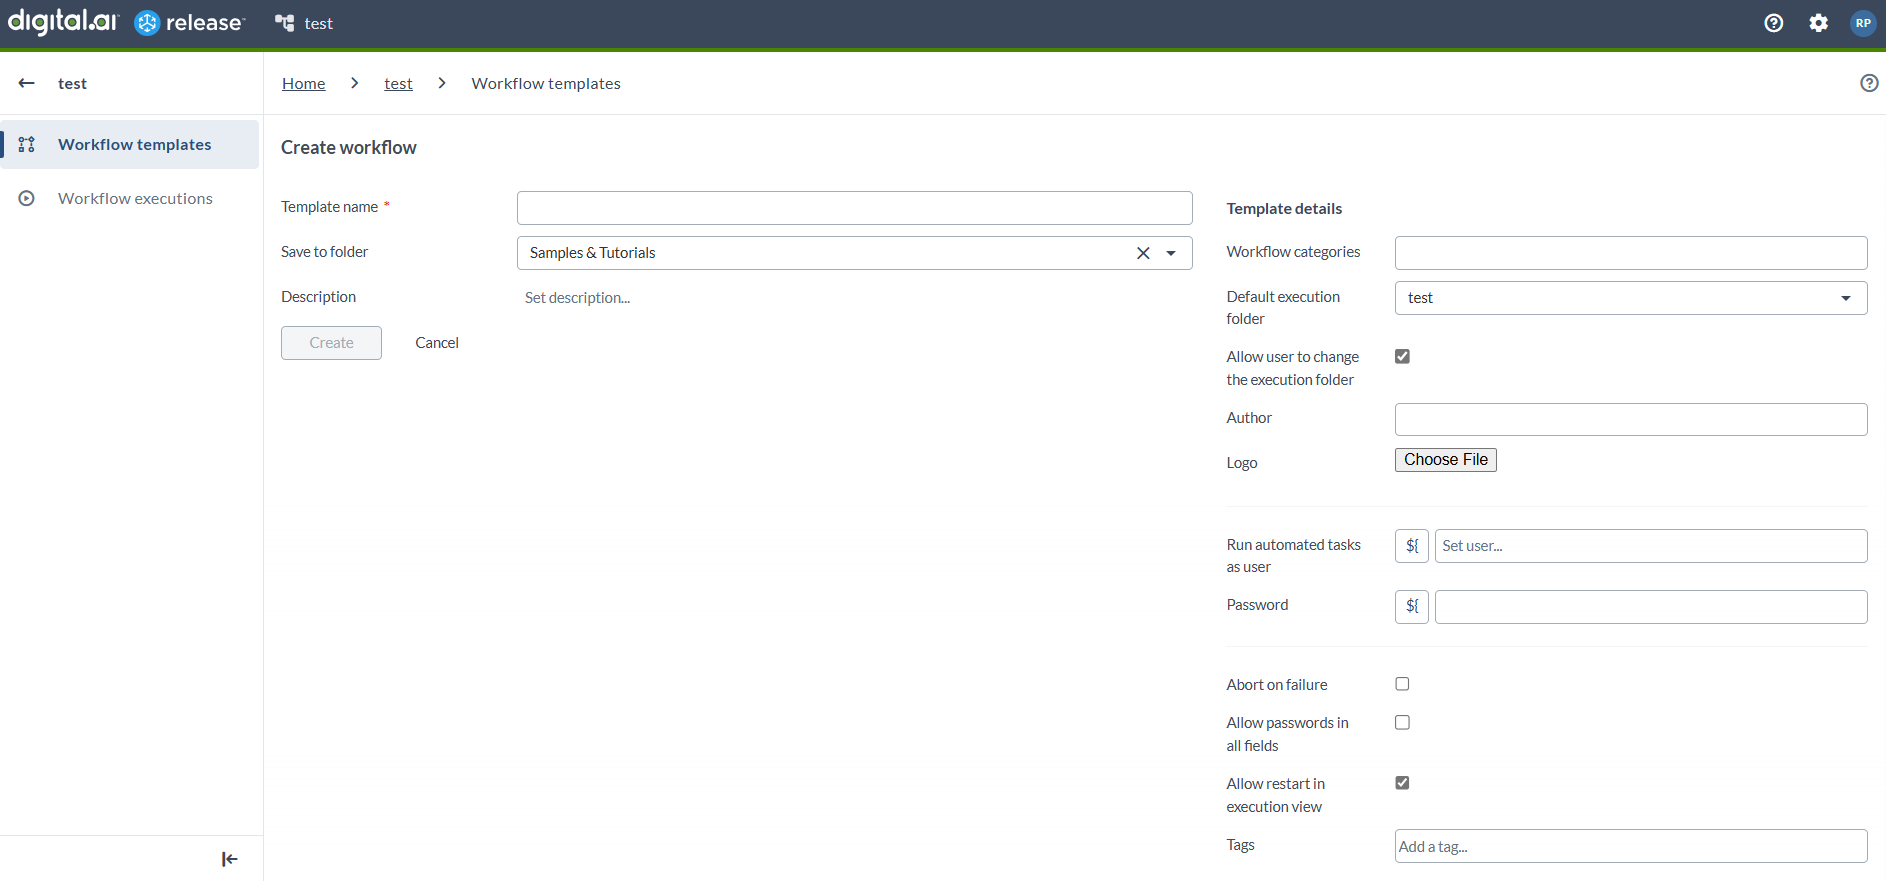Click the back arrow next to test
The width and height of the screenshot is (1886, 881).
(x=27, y=83)
